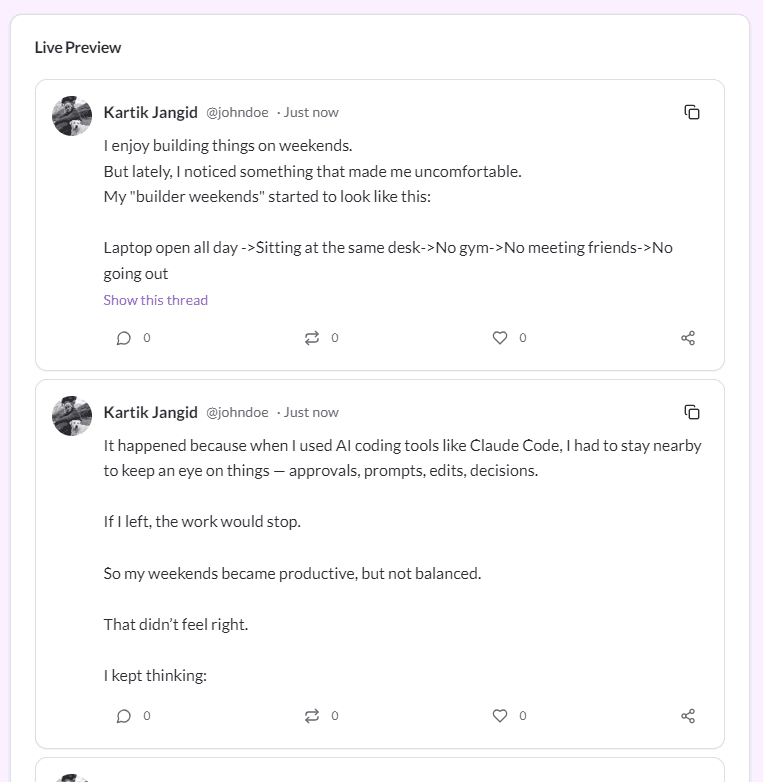Image resolution: width=763 pixels, height=782 pixels.
Task: Click Kartik Jangid's avatar on the first post
Action: coord(72,116)
